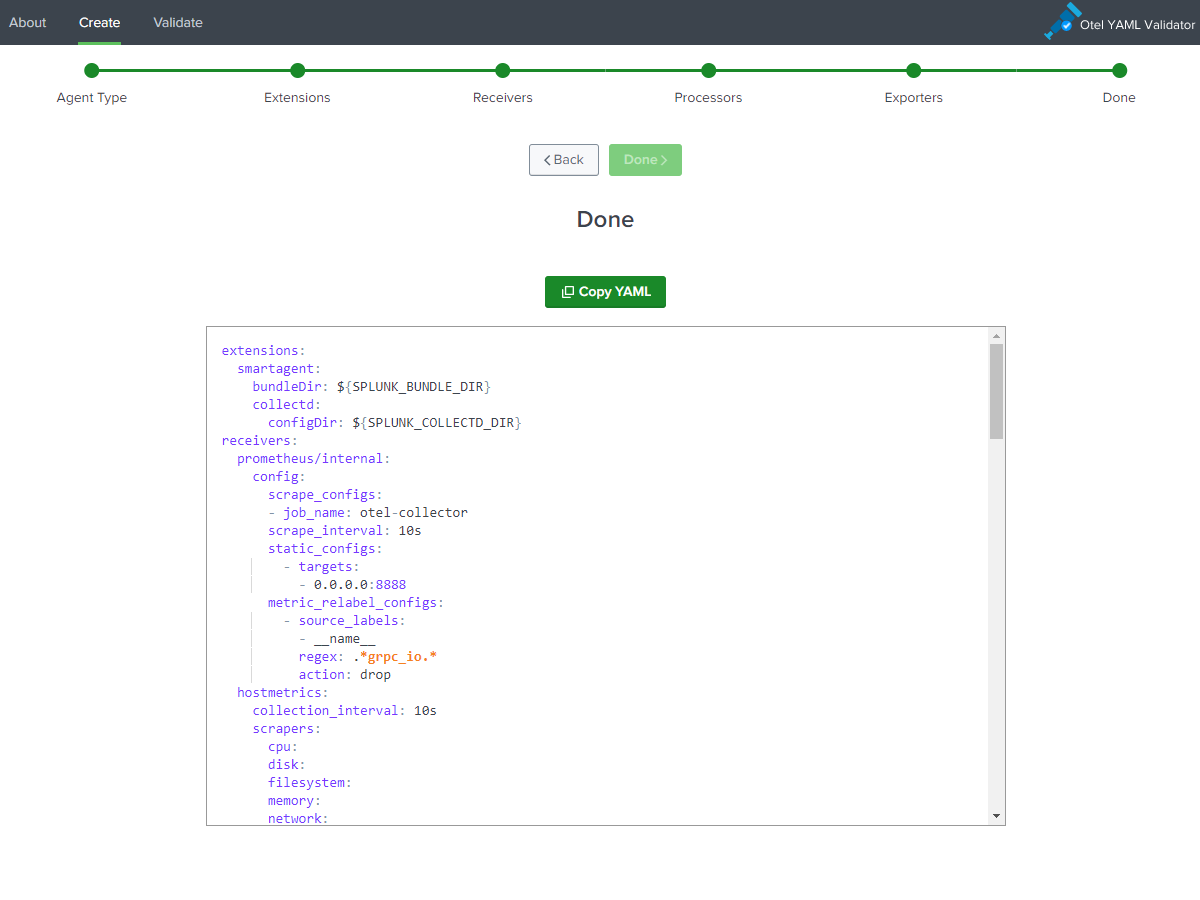
Task: Click the '0.0.0.0:8888' target value
Action: click(x=360, y=585)
